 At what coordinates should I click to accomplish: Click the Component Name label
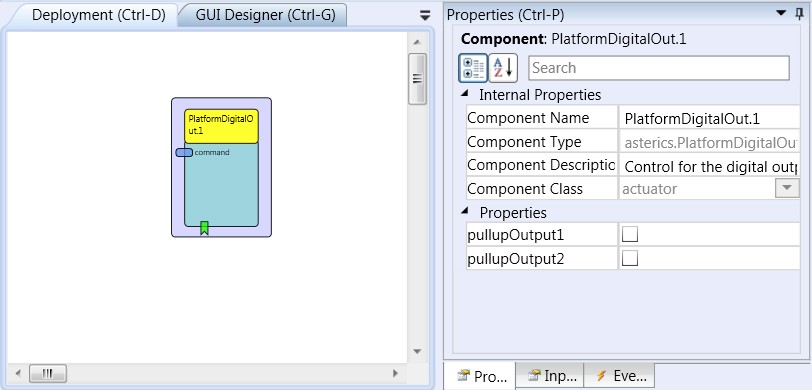point(528,118)
